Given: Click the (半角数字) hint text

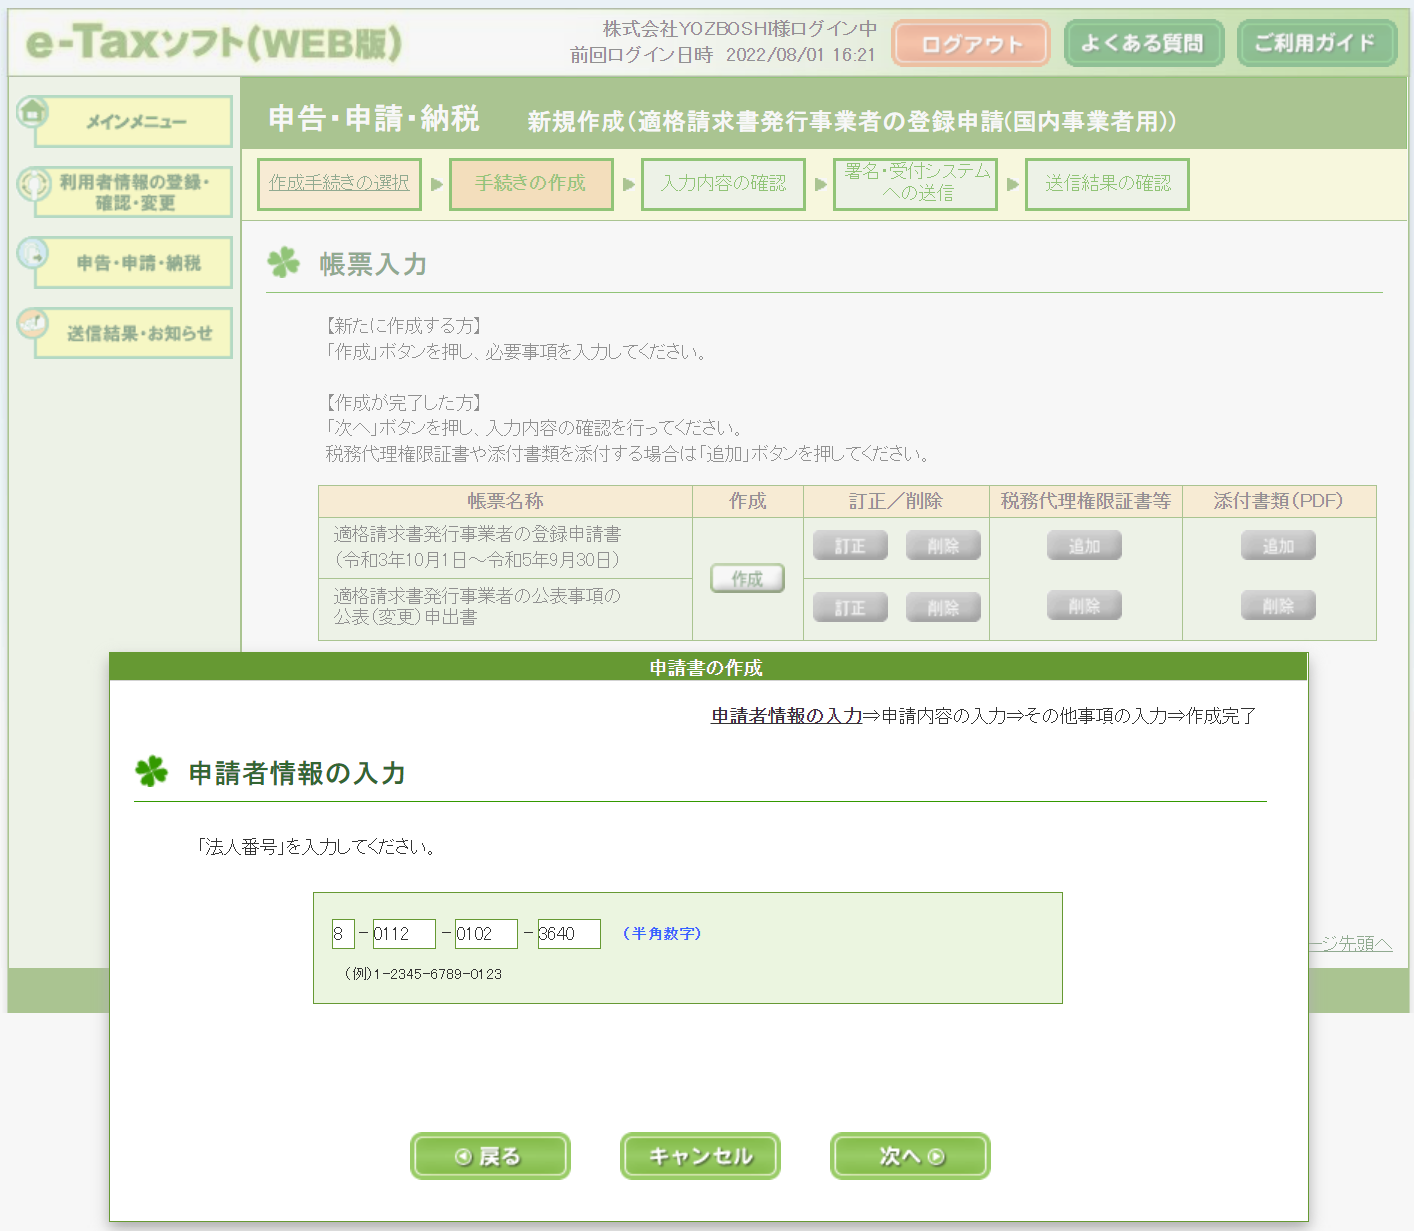Looking at the screenshot, I should (x=662, y=933).
